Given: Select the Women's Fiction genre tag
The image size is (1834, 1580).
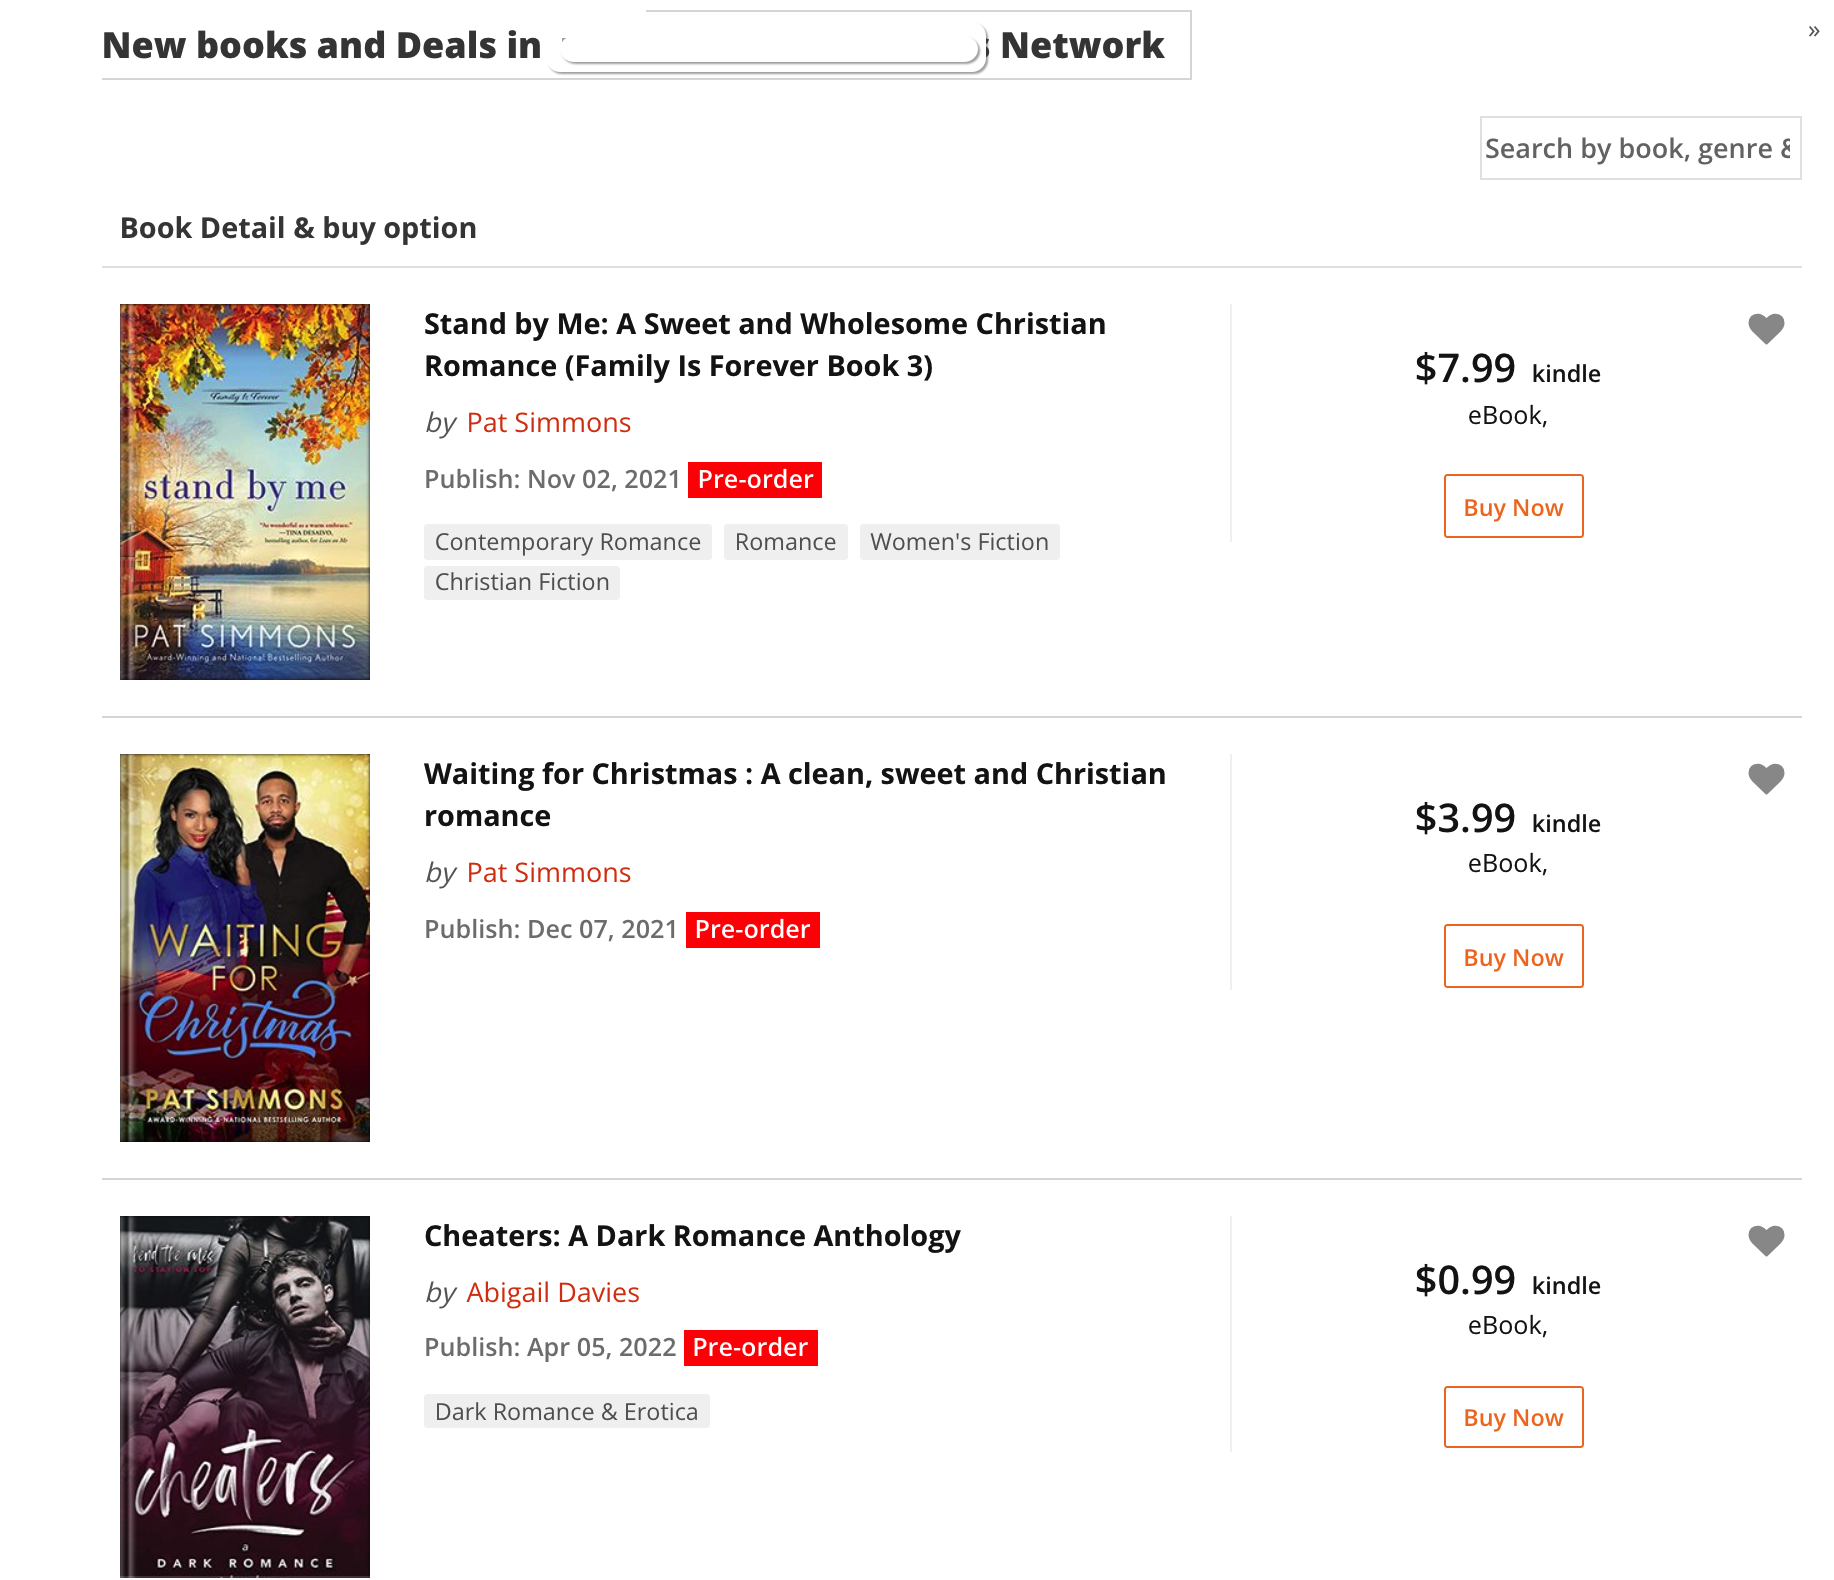Looking at the screenshot, I should point(959,542).
